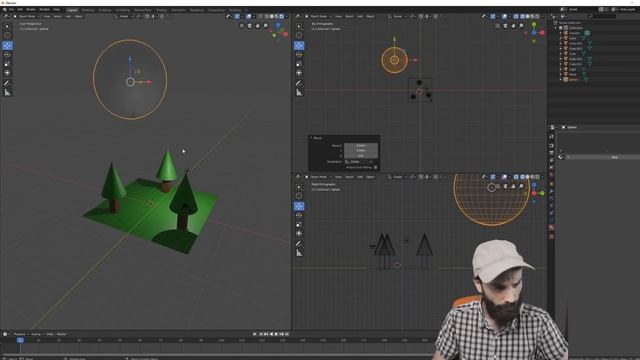Click the Add menu in the perspective viewport header
Screen dimensions: 640x360
coord(68,16)
